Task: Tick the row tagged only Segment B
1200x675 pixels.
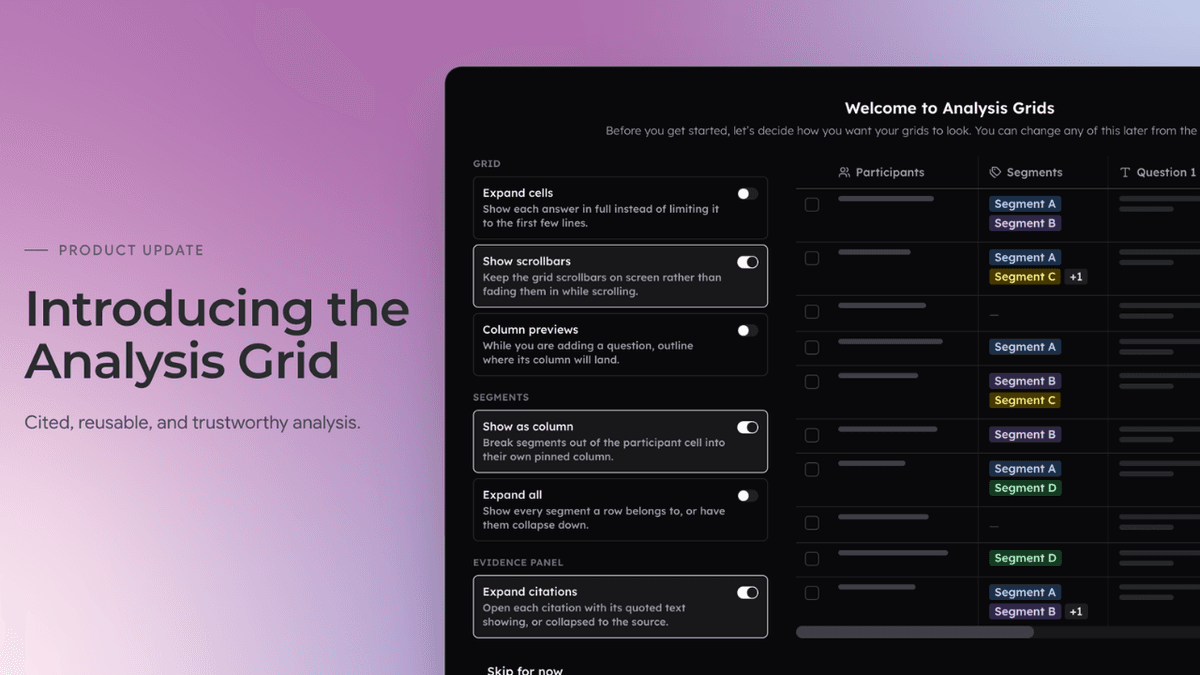Action: [812, 435]
